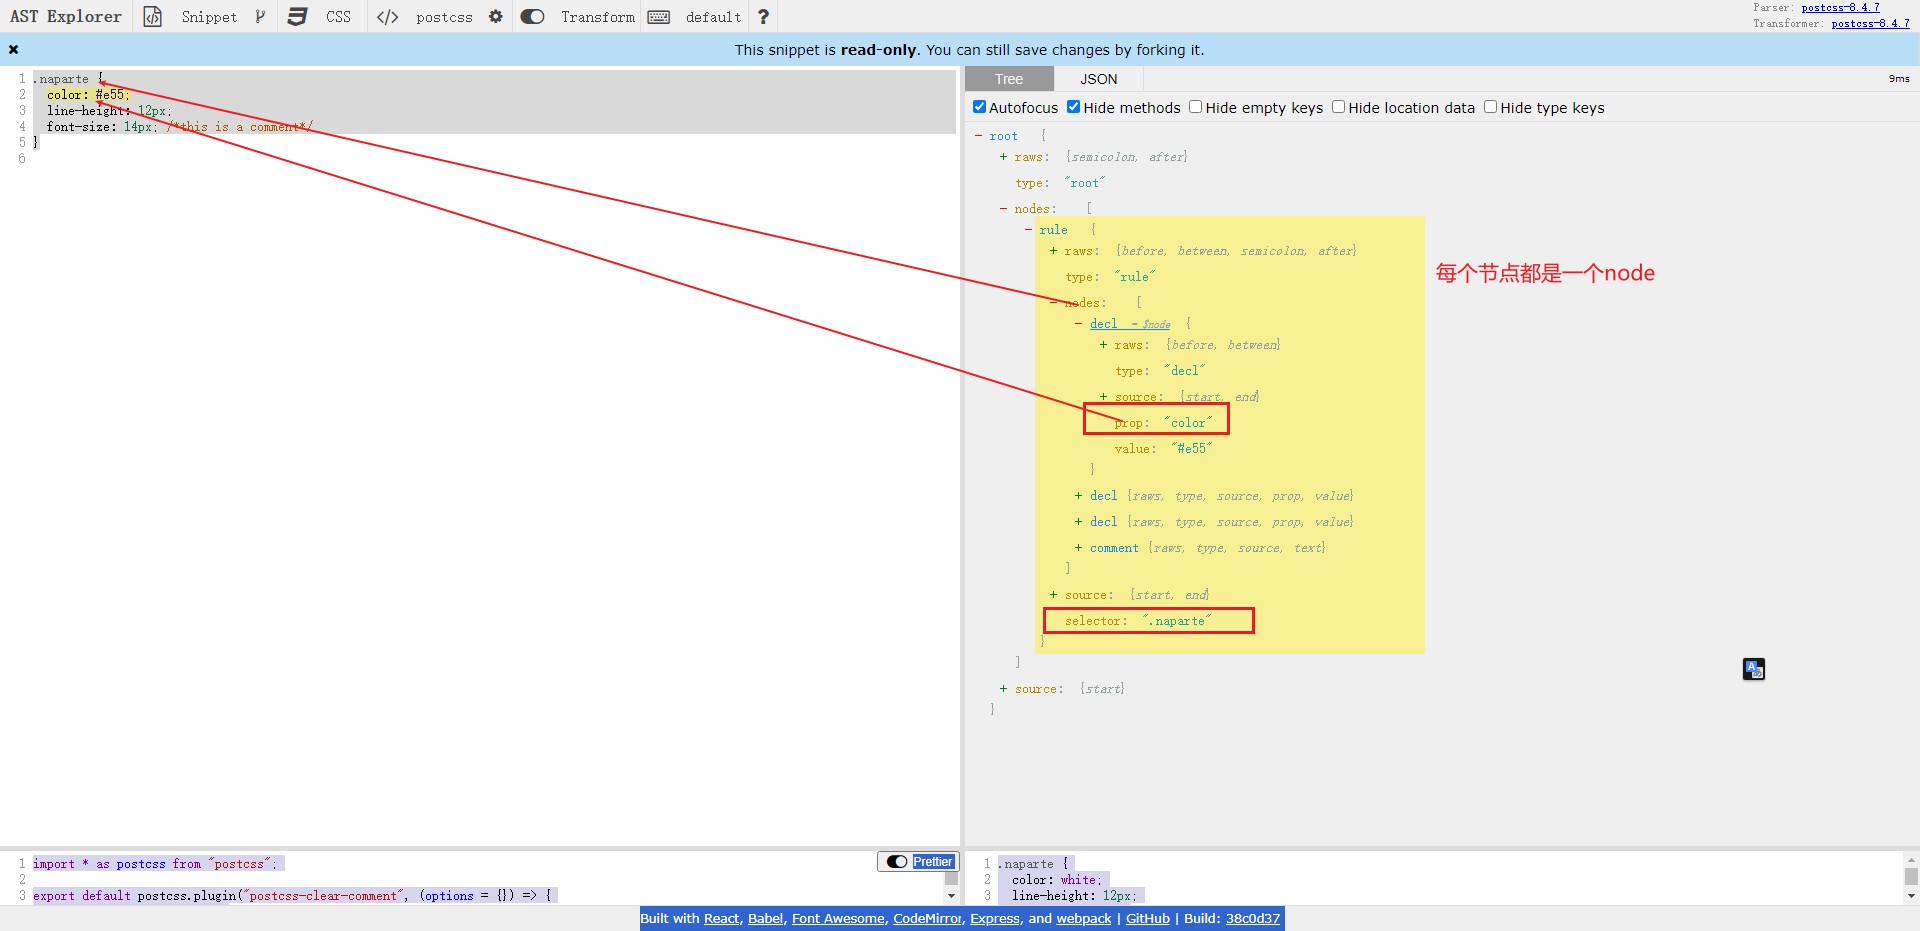Image resolution: width=1920 pixels, height=931 pixels.
Task: Click the CSS3 language logo icon
Action: pyautogui.click(x=297, y=17)
